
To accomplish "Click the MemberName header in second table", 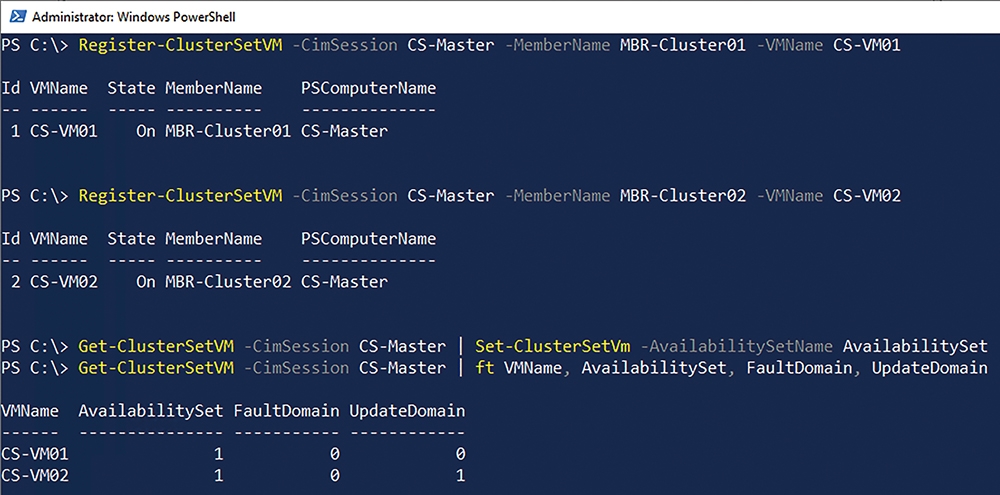I will [214, 239].
